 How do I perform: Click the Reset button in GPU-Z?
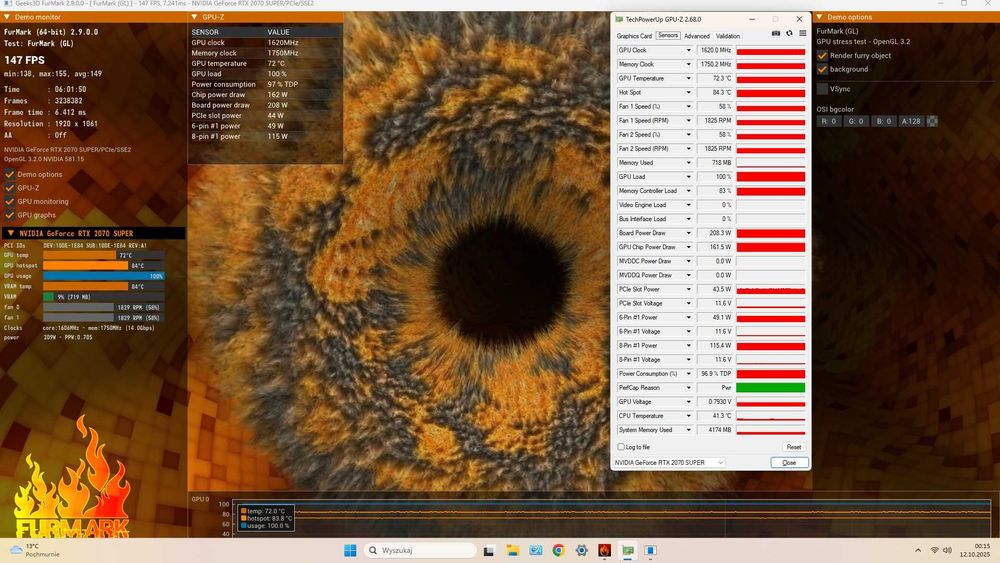793,447
